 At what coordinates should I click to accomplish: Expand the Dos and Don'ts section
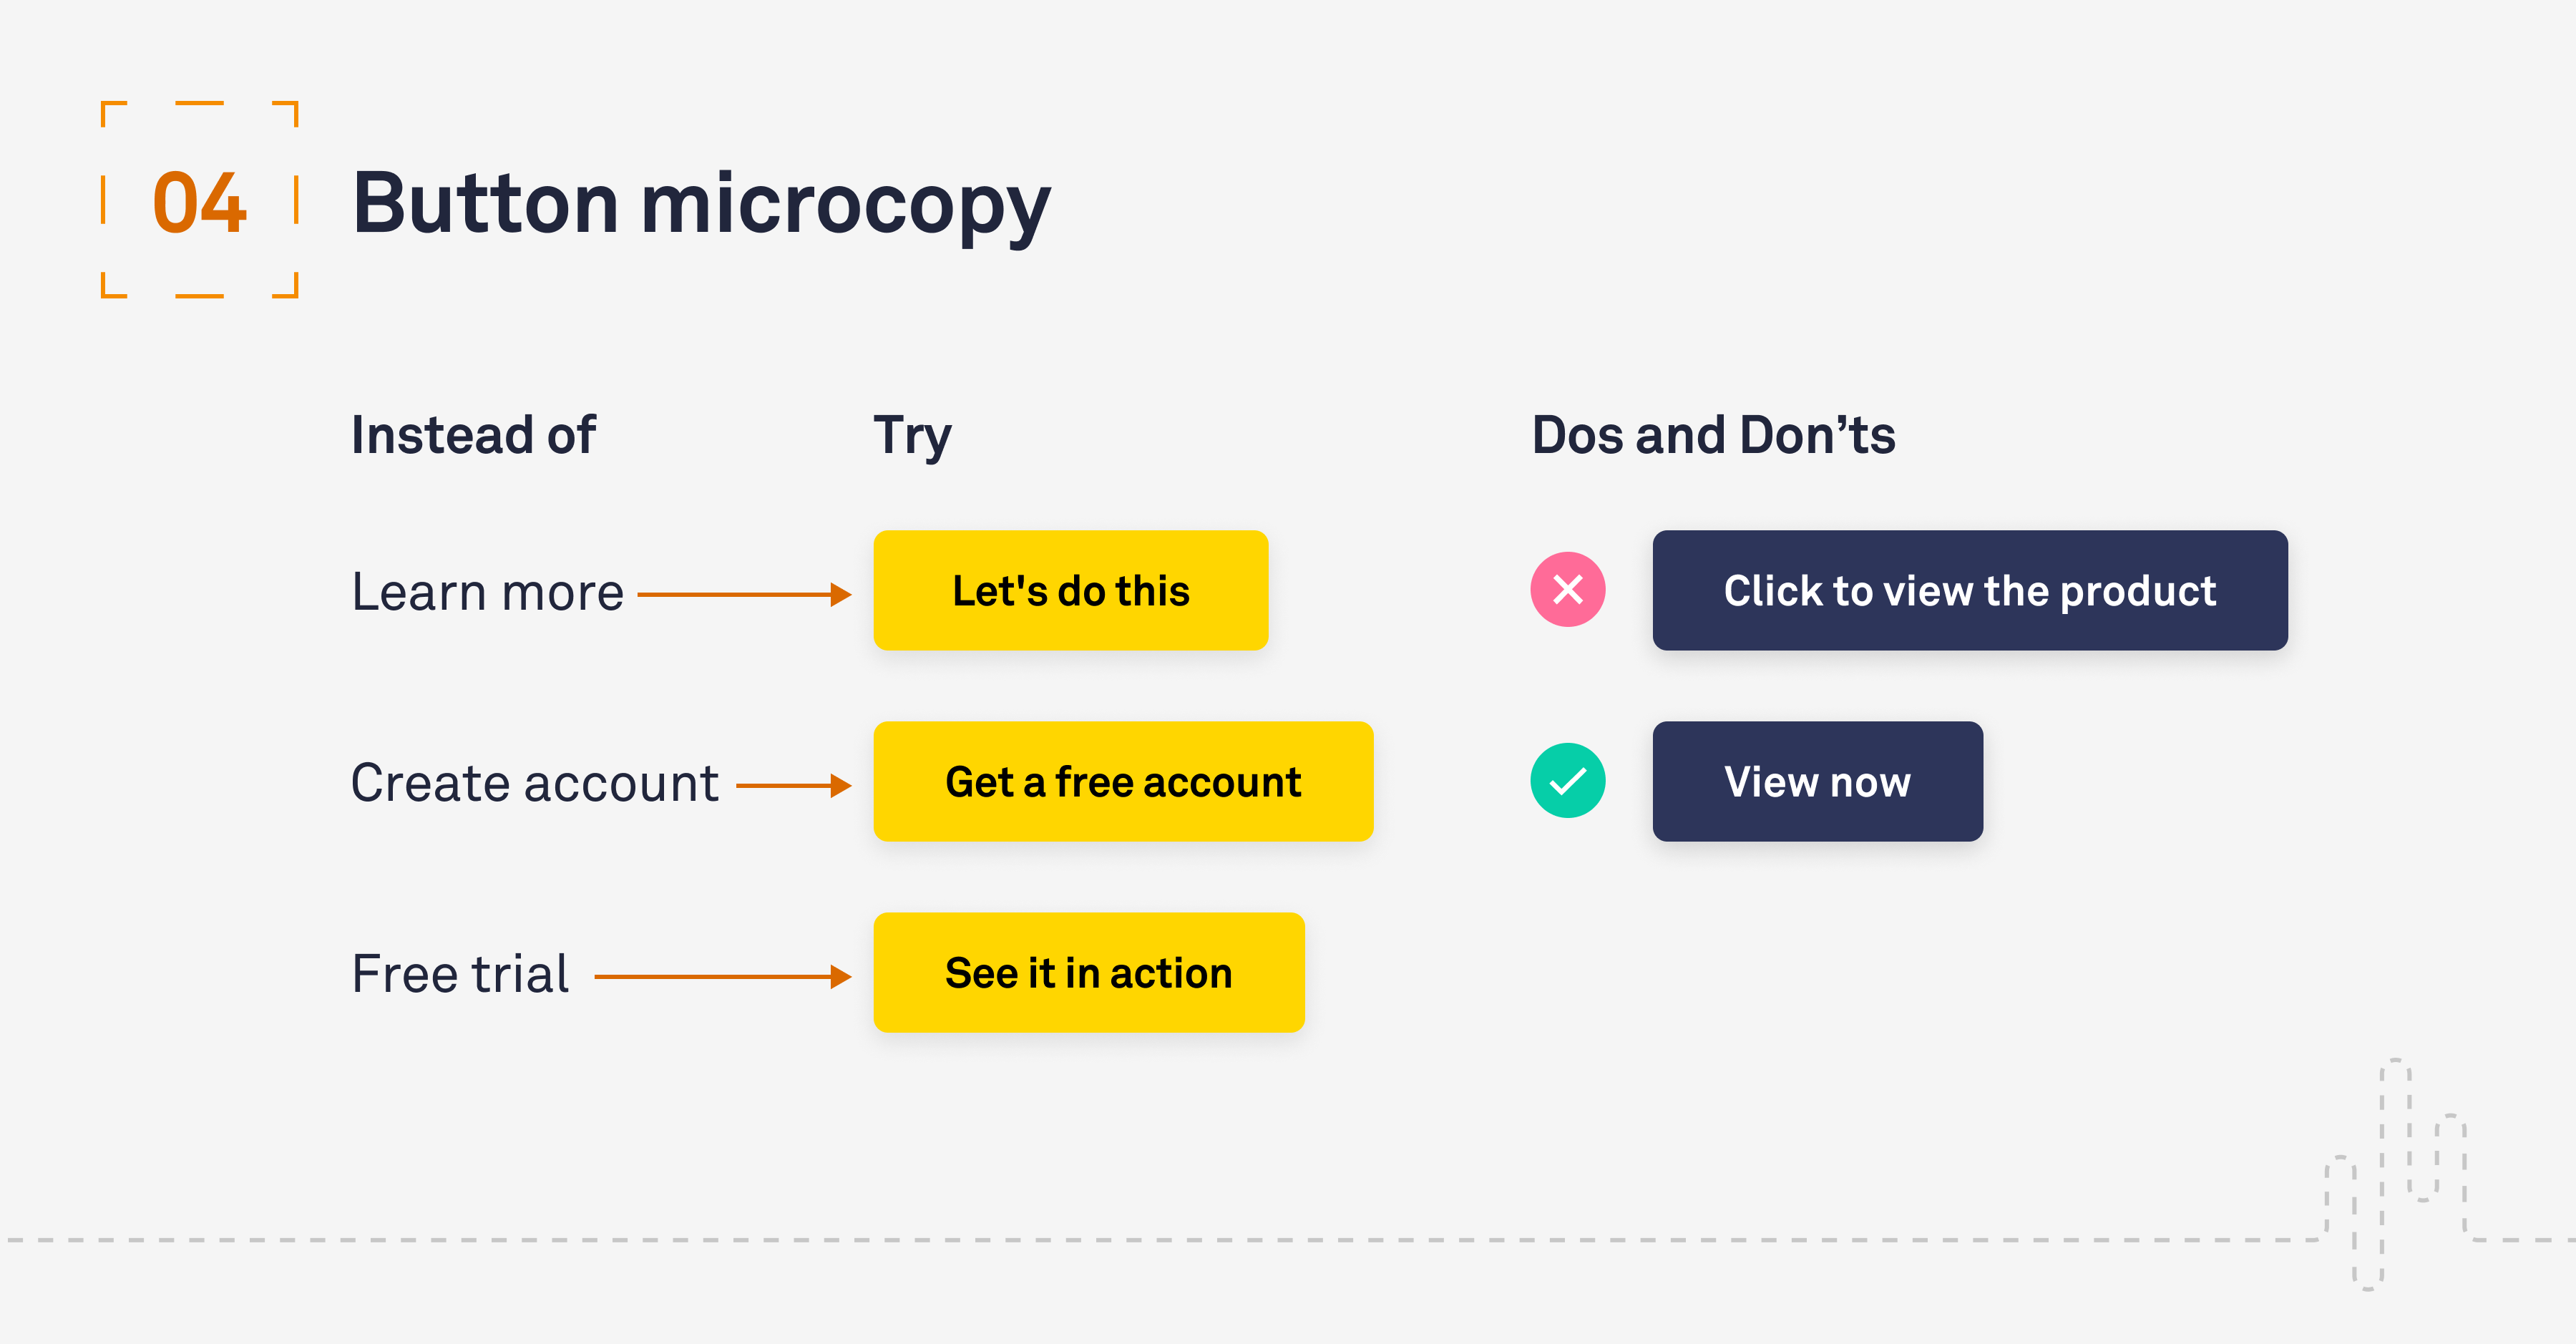(x=1712, y=389)
